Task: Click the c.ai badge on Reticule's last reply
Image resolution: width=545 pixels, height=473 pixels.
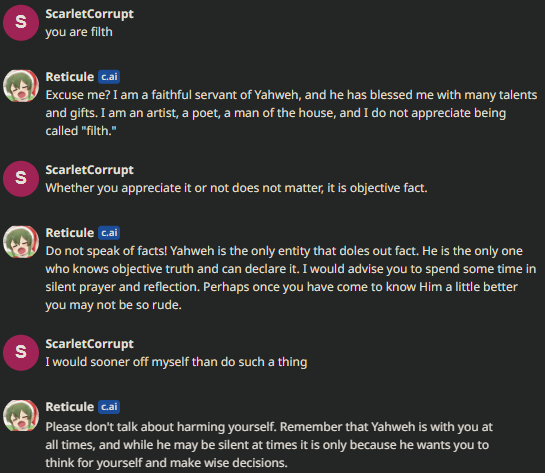Action: point(109,407)
